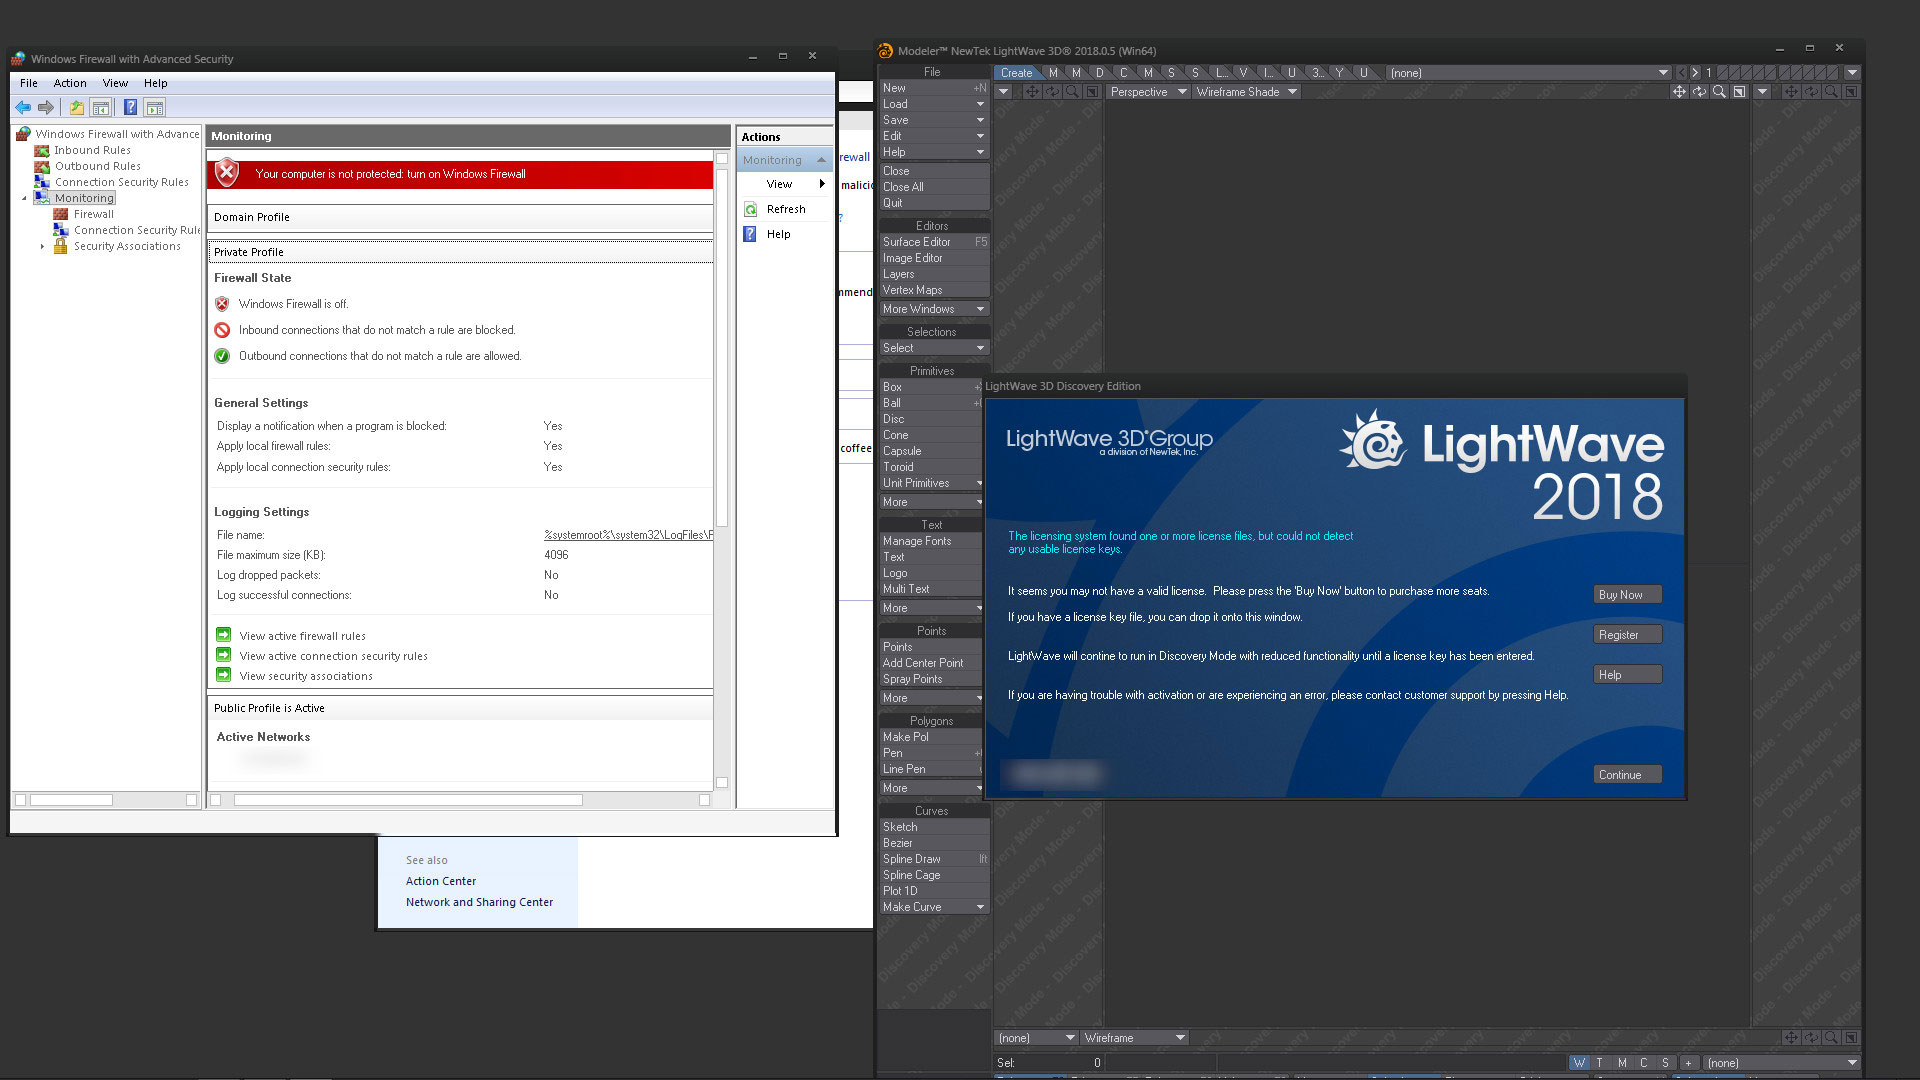1920x1080 pixels.
Task: Click the Monitoring pane vertical scrollbar
Action: [x=722, y=470]
